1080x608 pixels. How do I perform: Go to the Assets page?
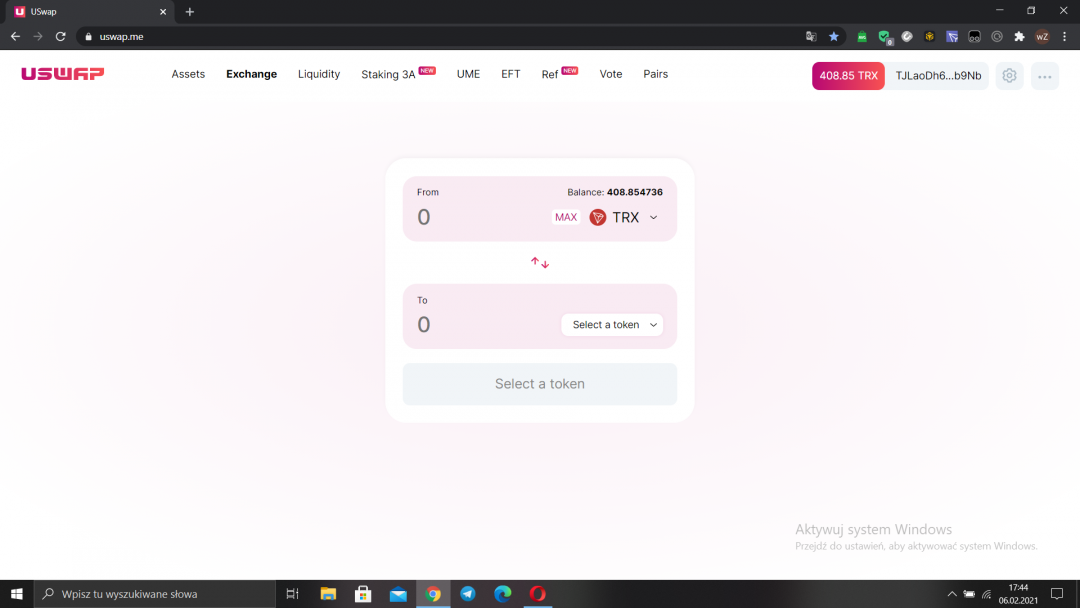coord(188,74)
